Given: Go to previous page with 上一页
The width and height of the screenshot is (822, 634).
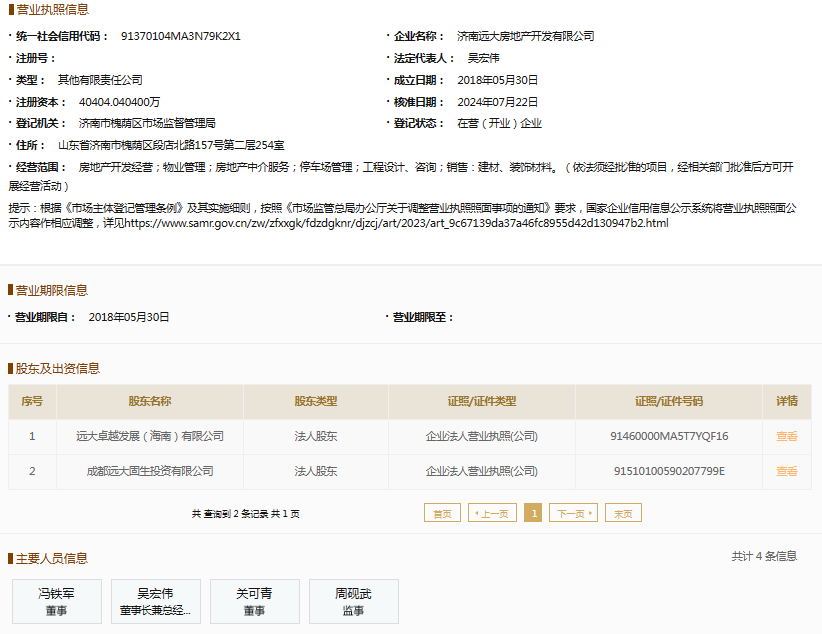Looking at the screenshot, I should [x=493, y=513].
